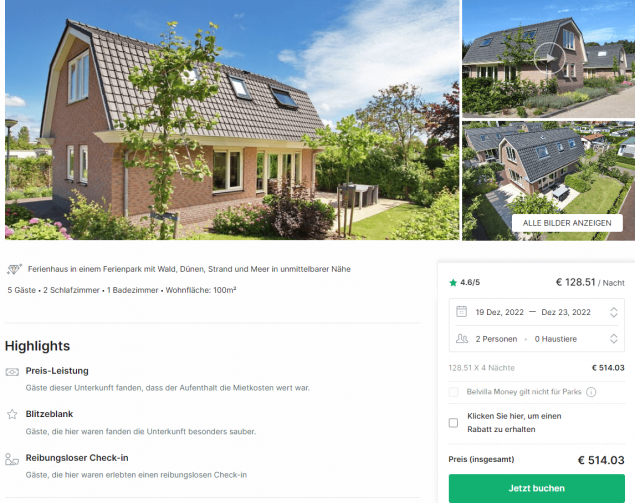The height and width of the screenshot is (503, 635).
Task: Tick the checkbox for the discount (Rabatt)
Action: coord(454,423)
